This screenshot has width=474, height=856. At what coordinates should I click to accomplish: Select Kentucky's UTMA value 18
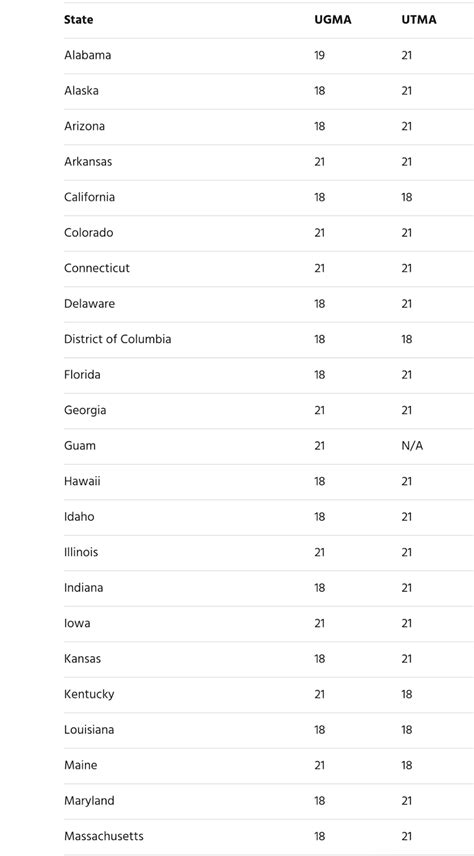(407, 694)
